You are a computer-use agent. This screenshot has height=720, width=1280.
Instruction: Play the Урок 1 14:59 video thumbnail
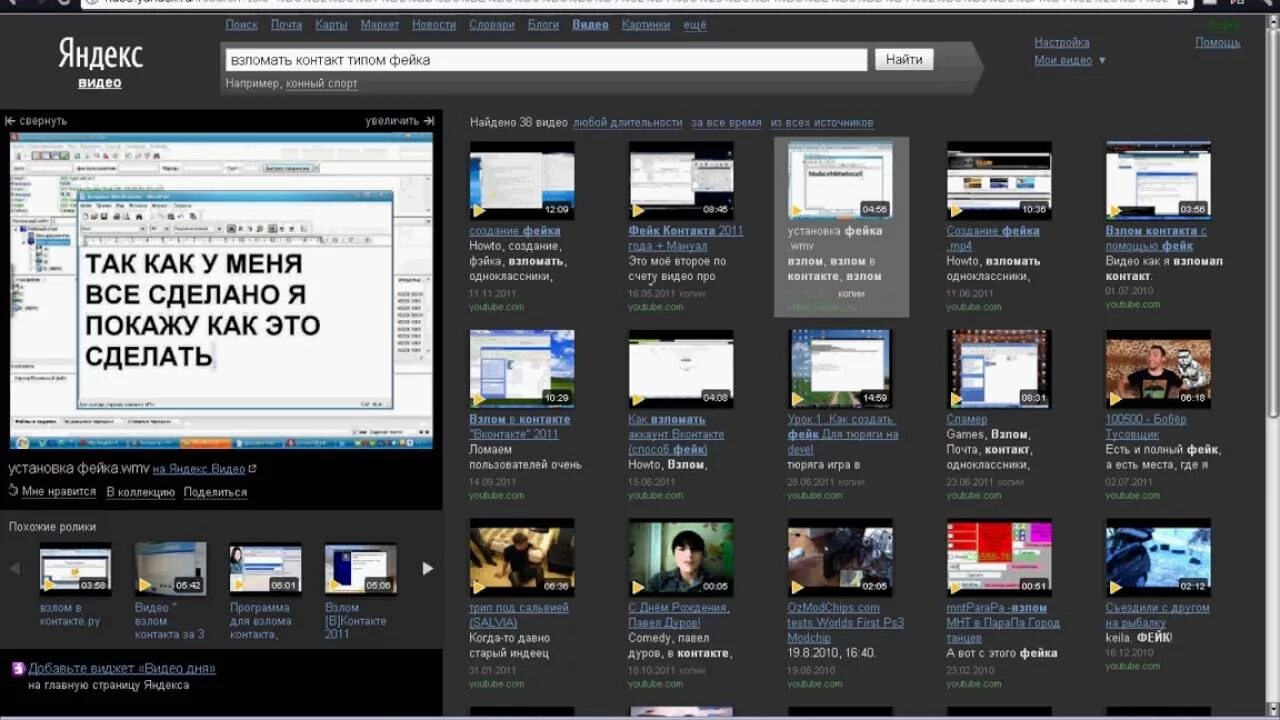click(x=840, y=369)
